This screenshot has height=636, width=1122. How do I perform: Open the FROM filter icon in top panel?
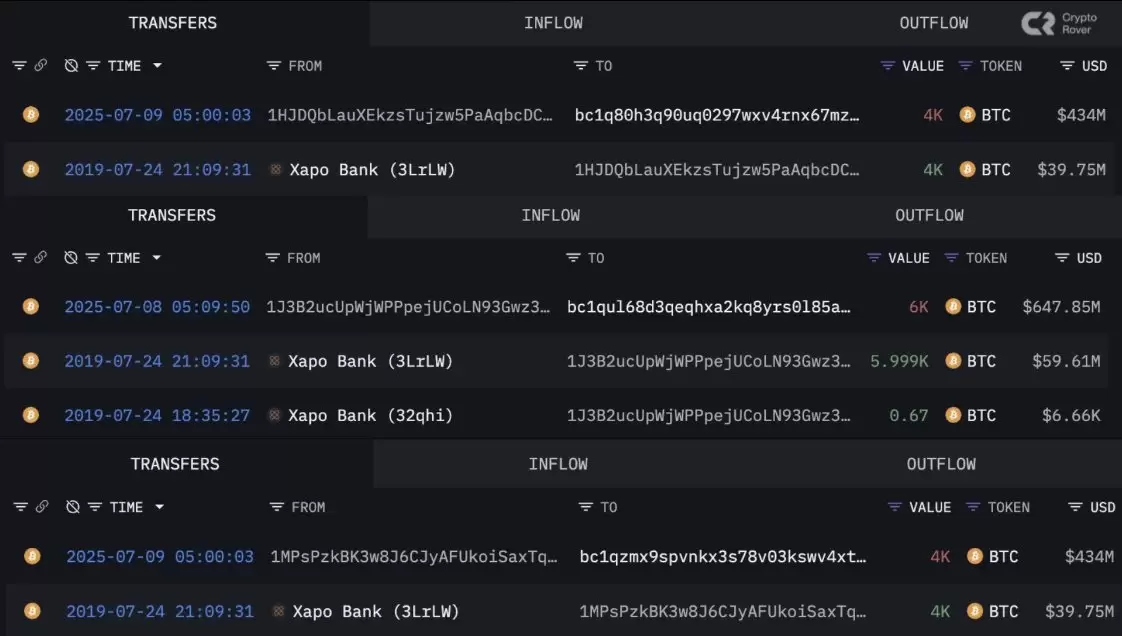[273, 66]
